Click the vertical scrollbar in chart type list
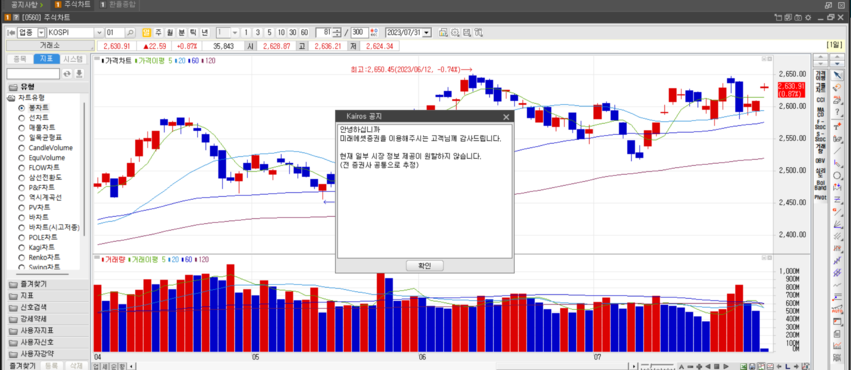The width and height of the screenshot is (851, 370). pyautogui.click(x=84, y=168)
